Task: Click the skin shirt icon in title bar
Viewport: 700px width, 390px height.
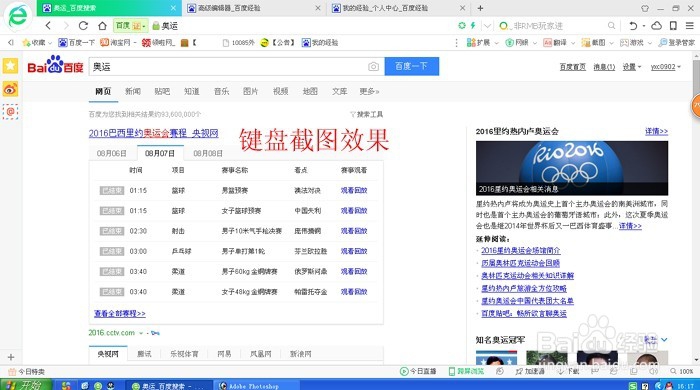Action: [645, 8]
